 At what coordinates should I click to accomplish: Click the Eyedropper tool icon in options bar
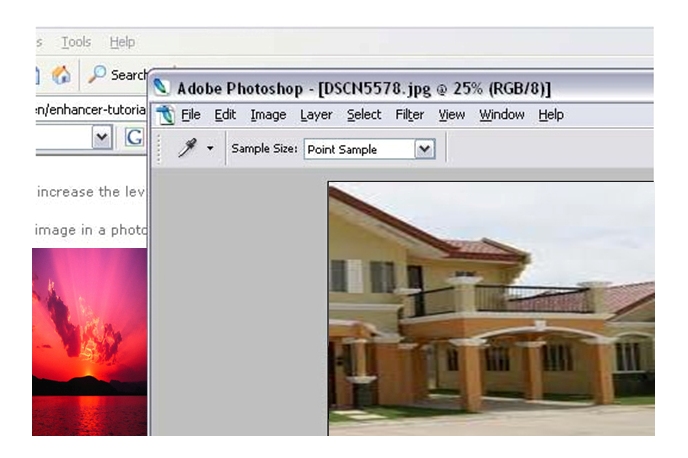tap(187, 148)
